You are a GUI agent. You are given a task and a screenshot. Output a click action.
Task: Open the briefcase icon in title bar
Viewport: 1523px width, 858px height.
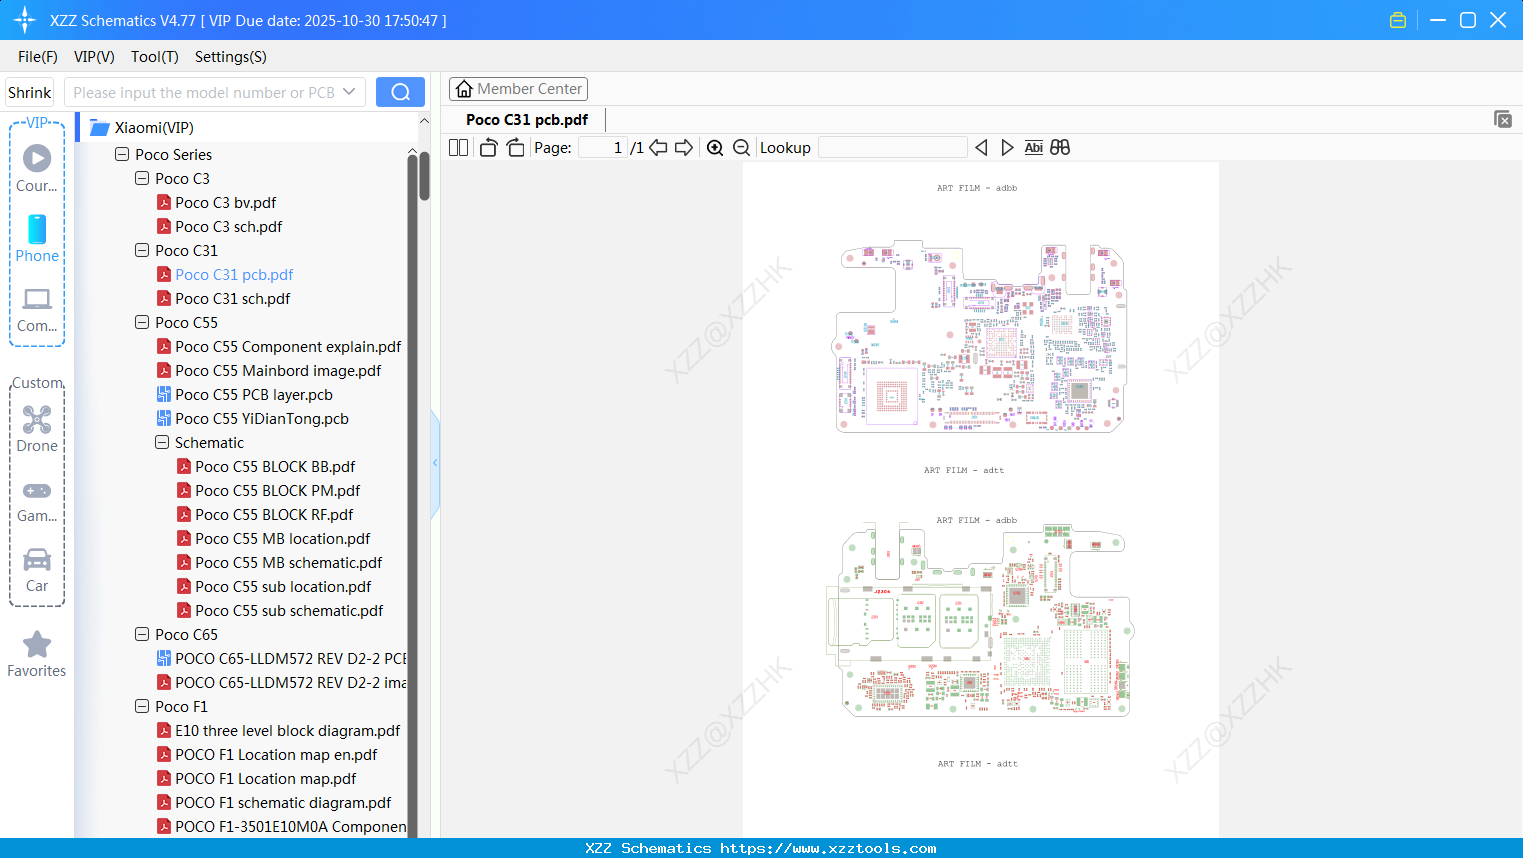point(1398,20)
